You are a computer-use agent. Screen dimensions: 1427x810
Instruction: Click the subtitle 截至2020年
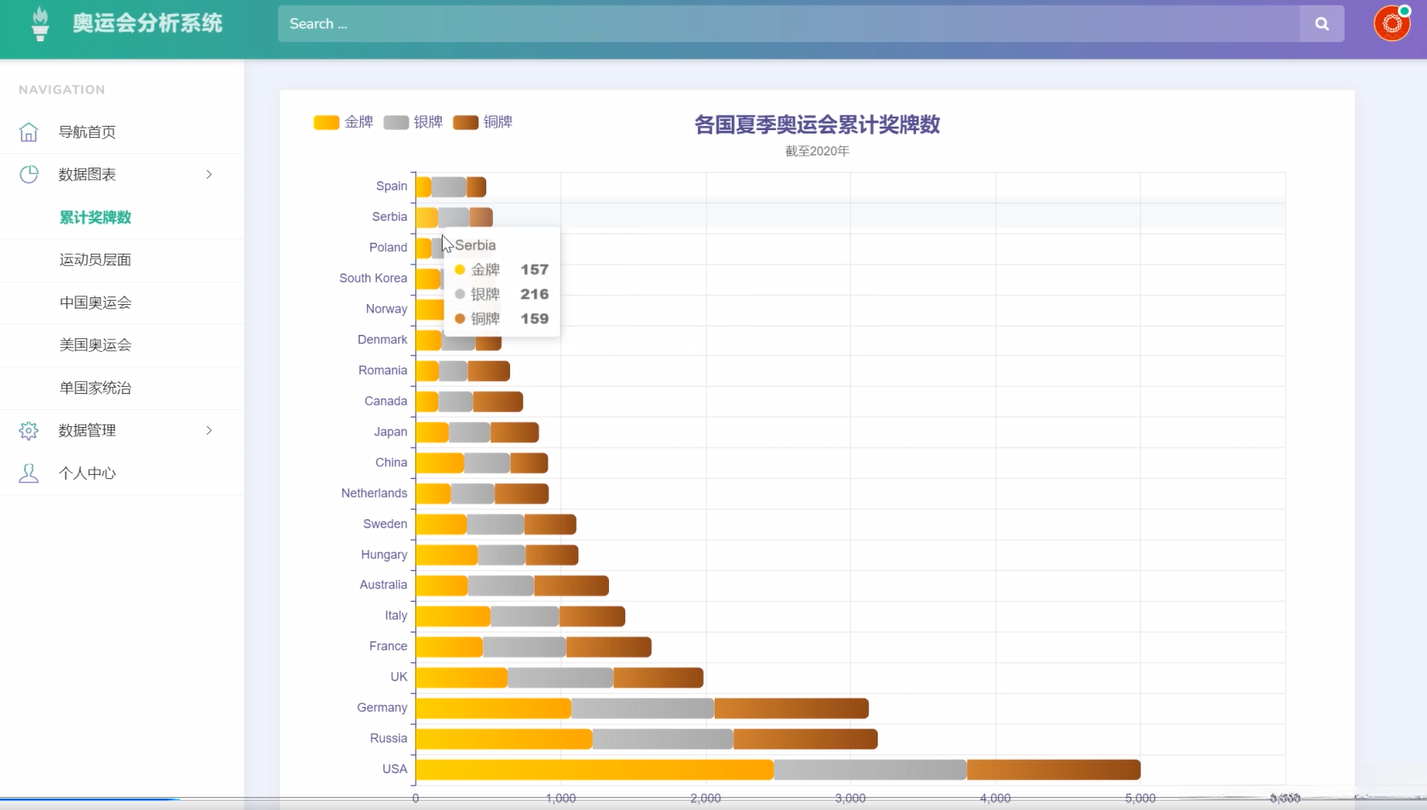click(817, 151)
